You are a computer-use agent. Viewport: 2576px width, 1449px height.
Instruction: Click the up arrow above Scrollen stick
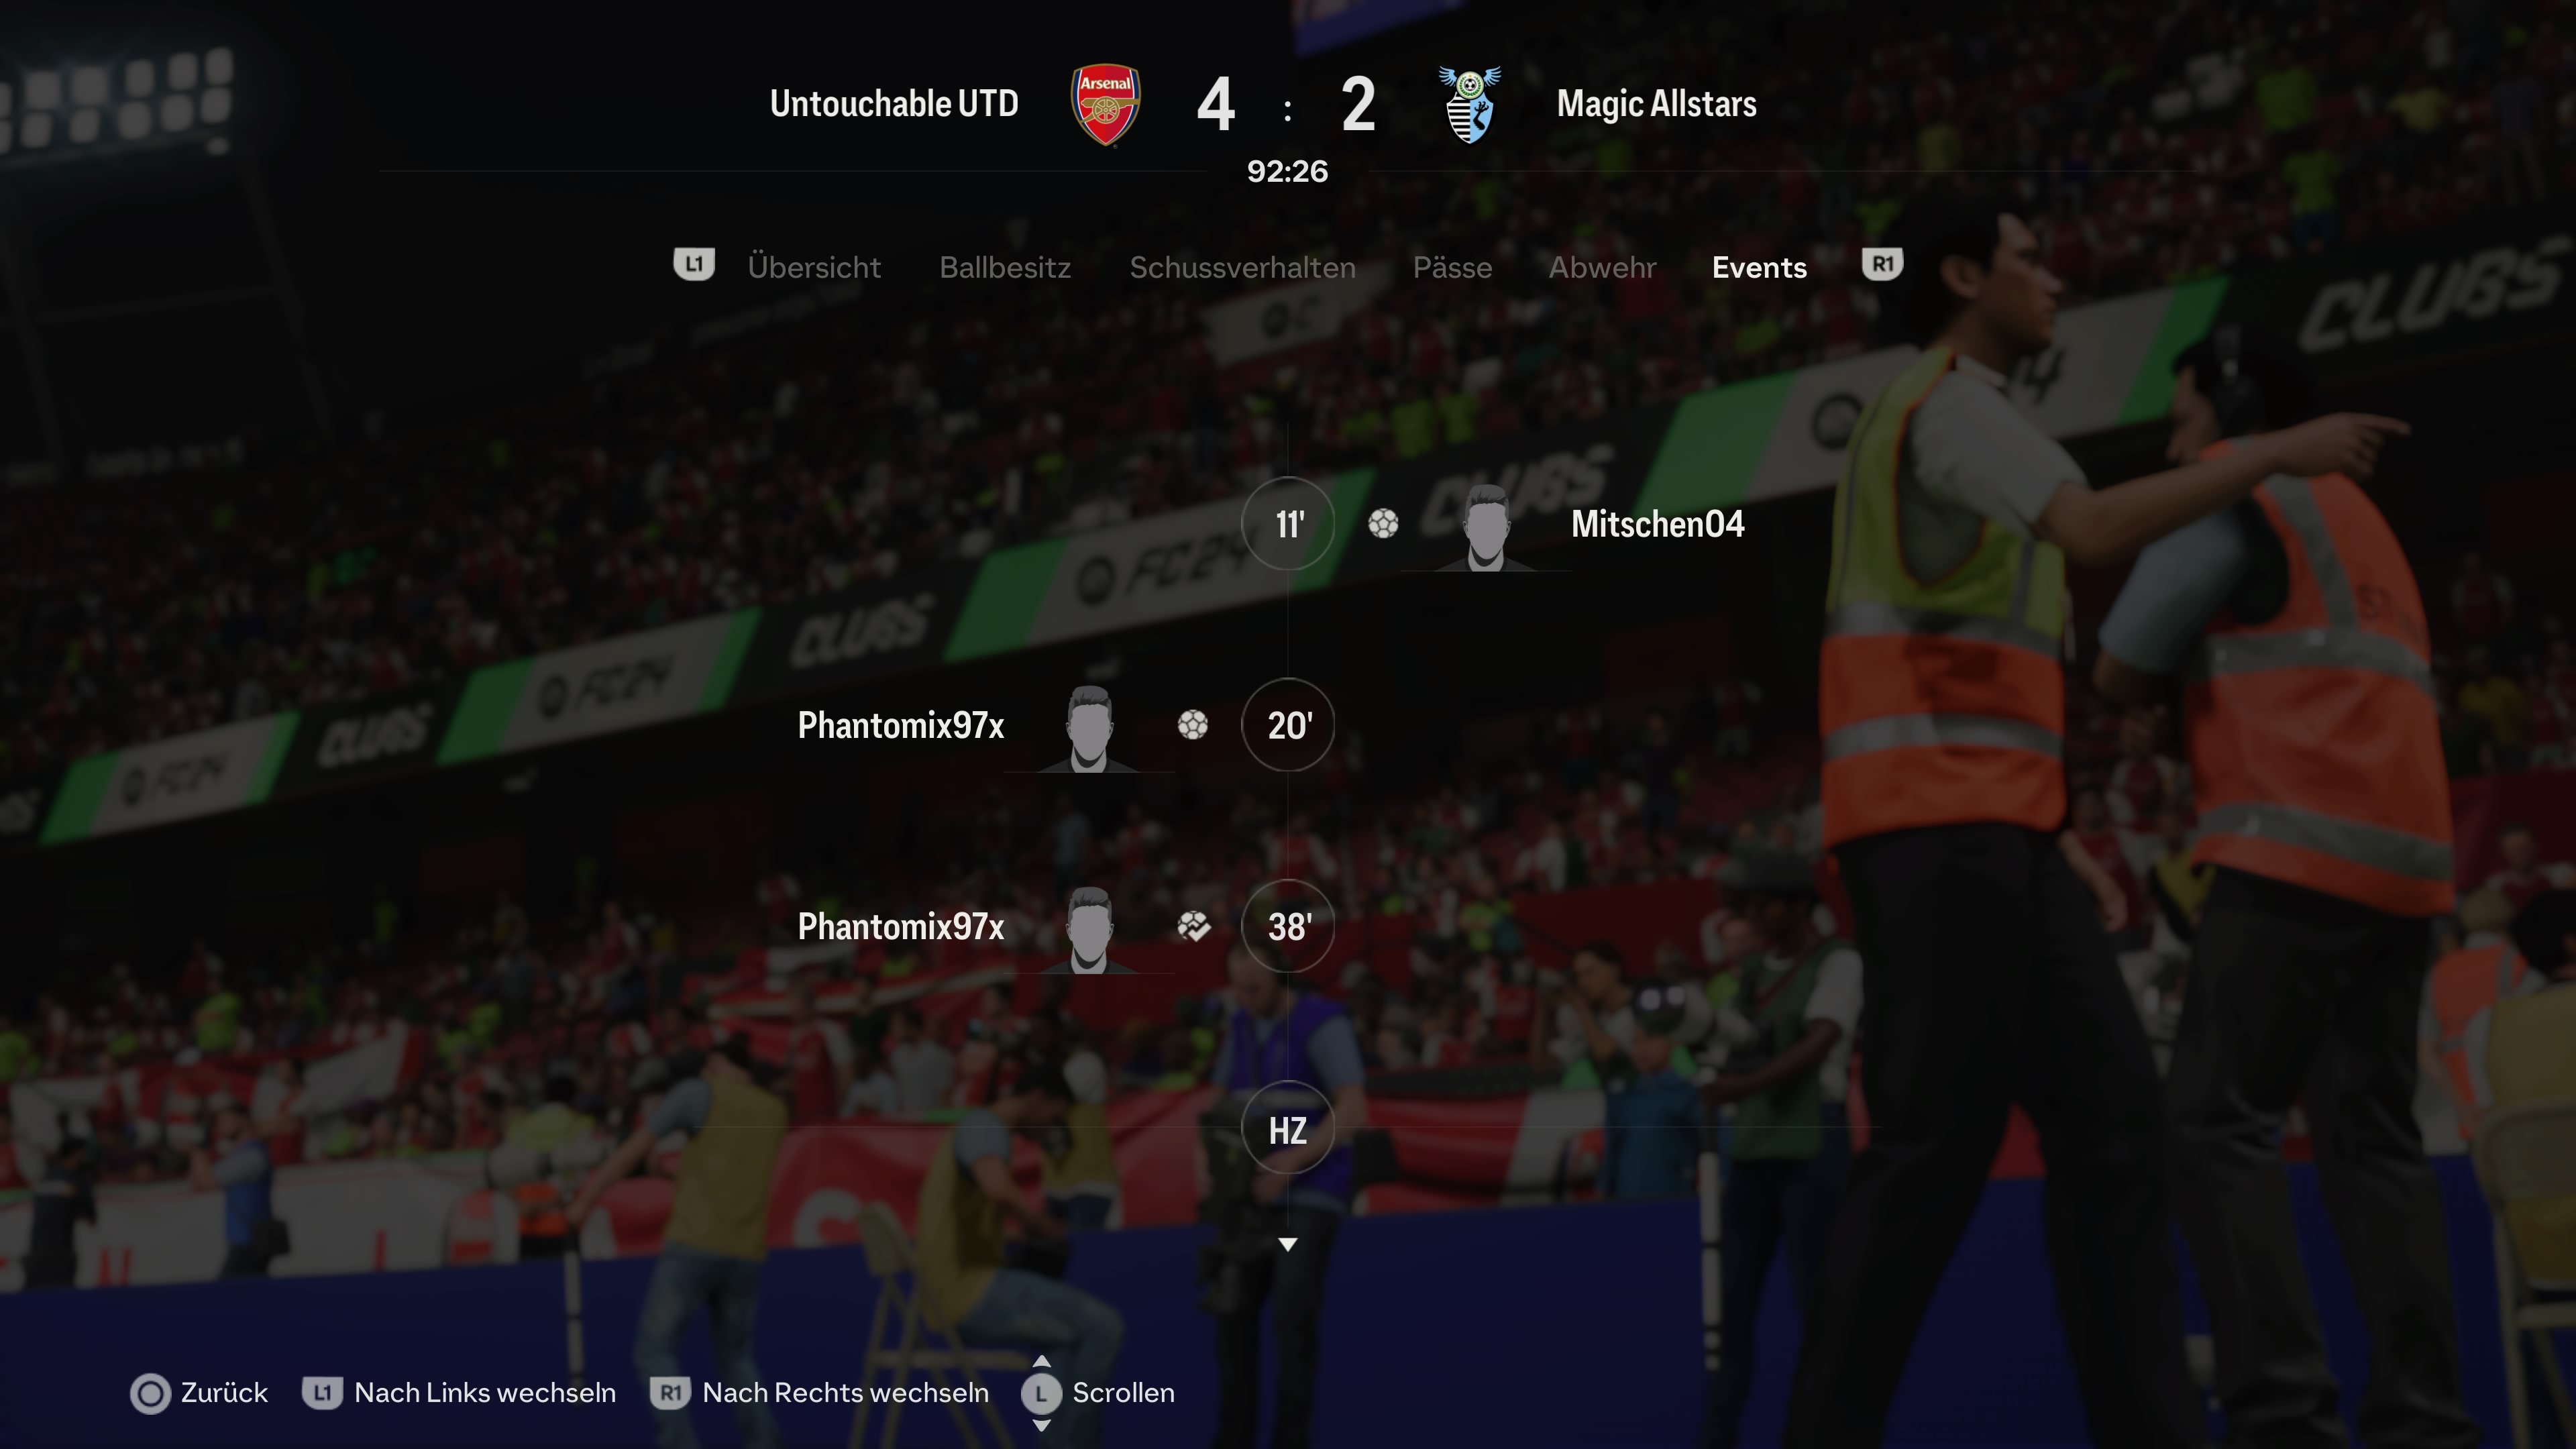1041,1361
